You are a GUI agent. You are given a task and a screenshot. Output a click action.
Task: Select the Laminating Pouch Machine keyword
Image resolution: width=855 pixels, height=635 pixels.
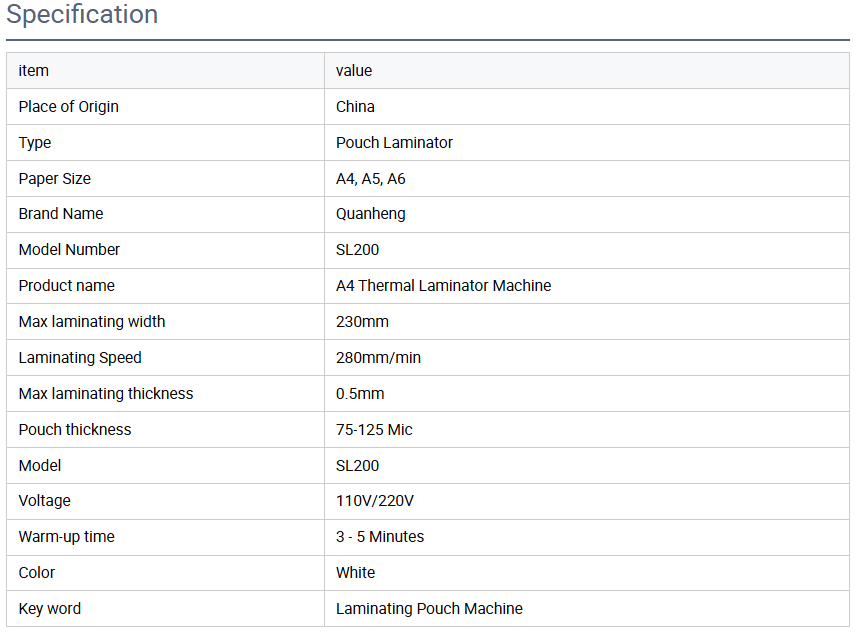coord(429,609)
